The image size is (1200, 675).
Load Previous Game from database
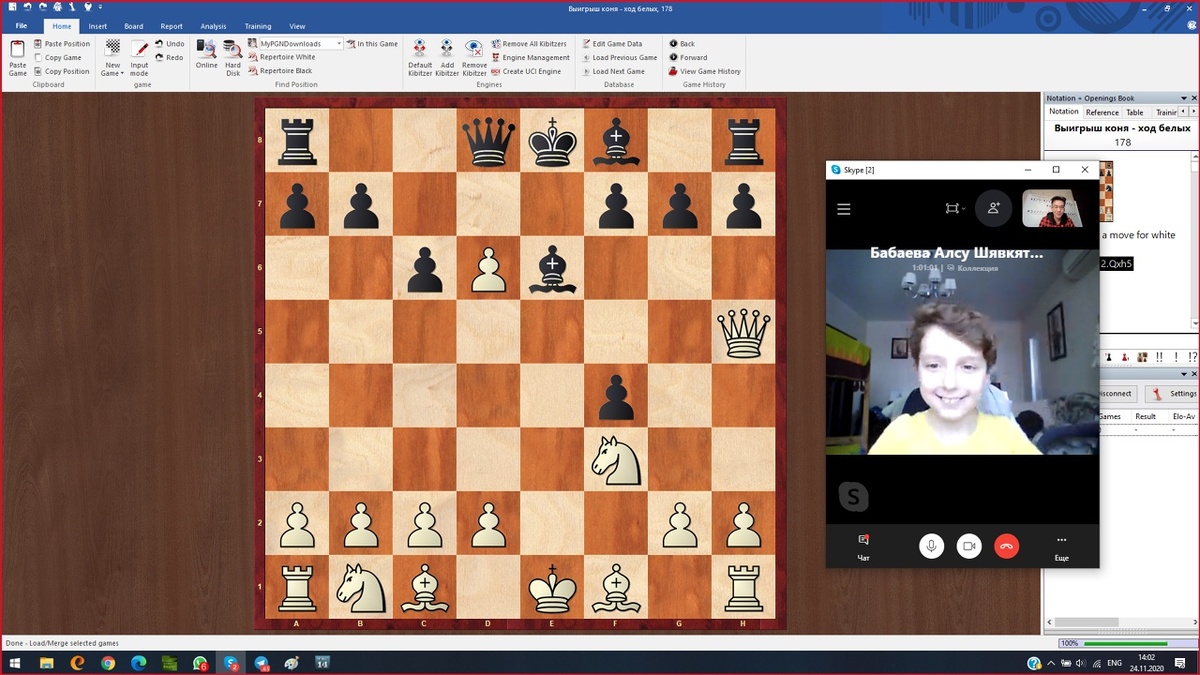tap(618, 58)
